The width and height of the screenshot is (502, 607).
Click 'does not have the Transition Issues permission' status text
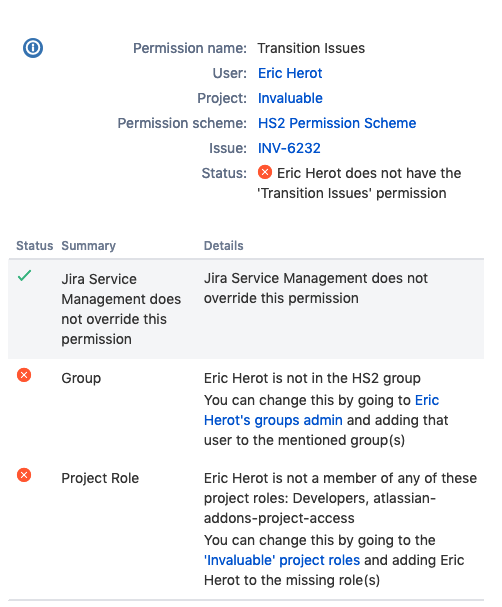pyautogui.click(x=359, y=183)
